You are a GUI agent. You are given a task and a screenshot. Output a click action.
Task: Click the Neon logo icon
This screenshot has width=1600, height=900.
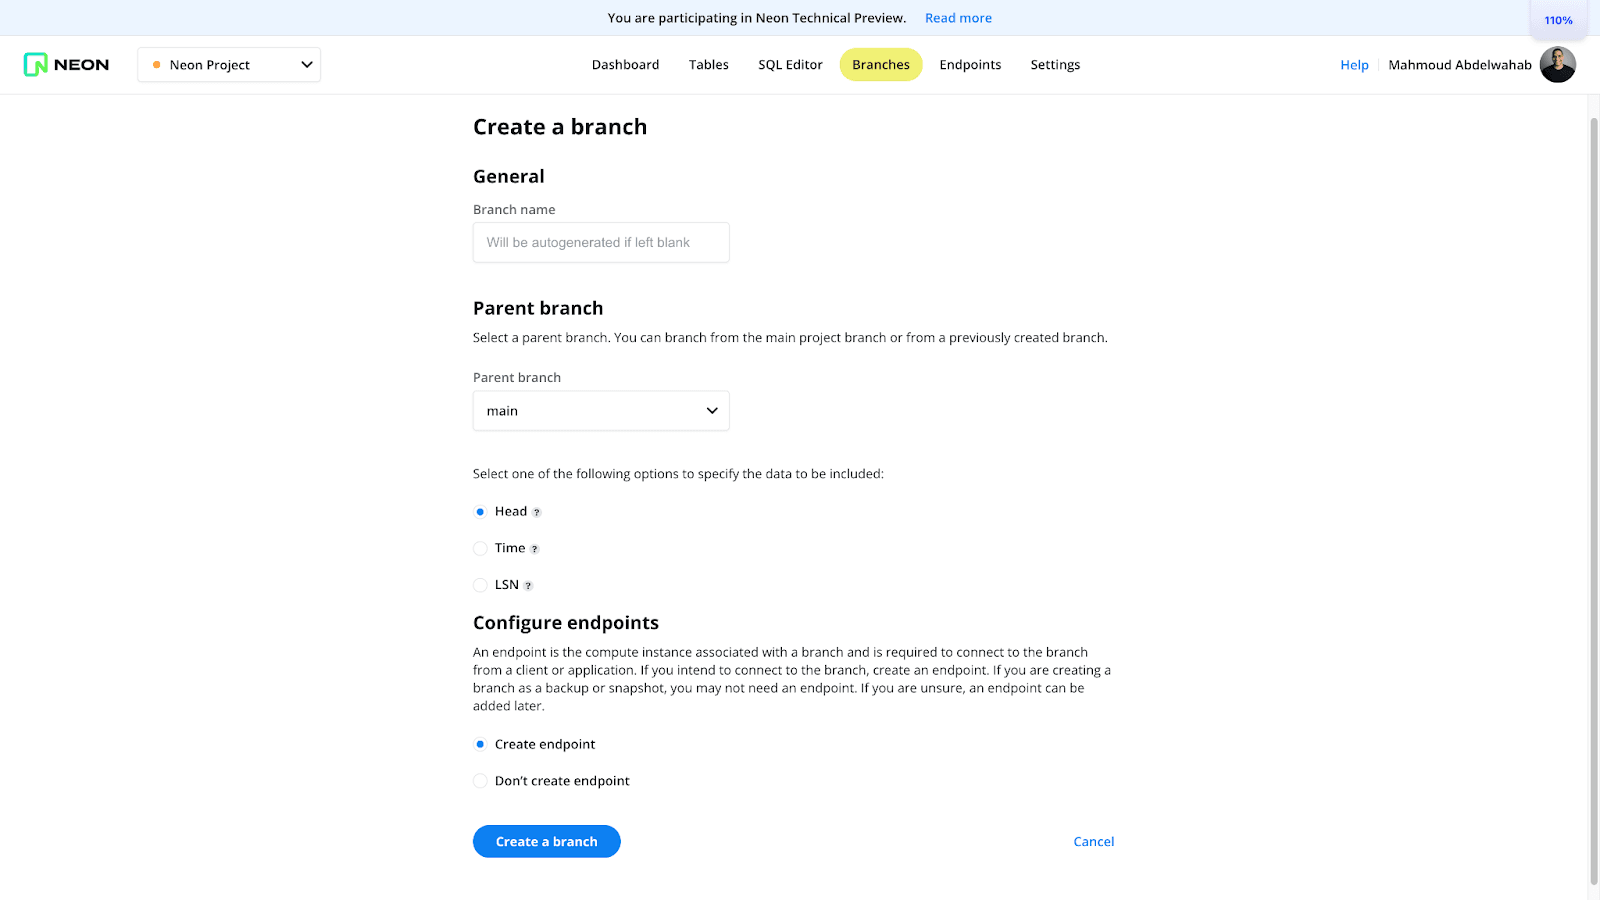[36, 65]
